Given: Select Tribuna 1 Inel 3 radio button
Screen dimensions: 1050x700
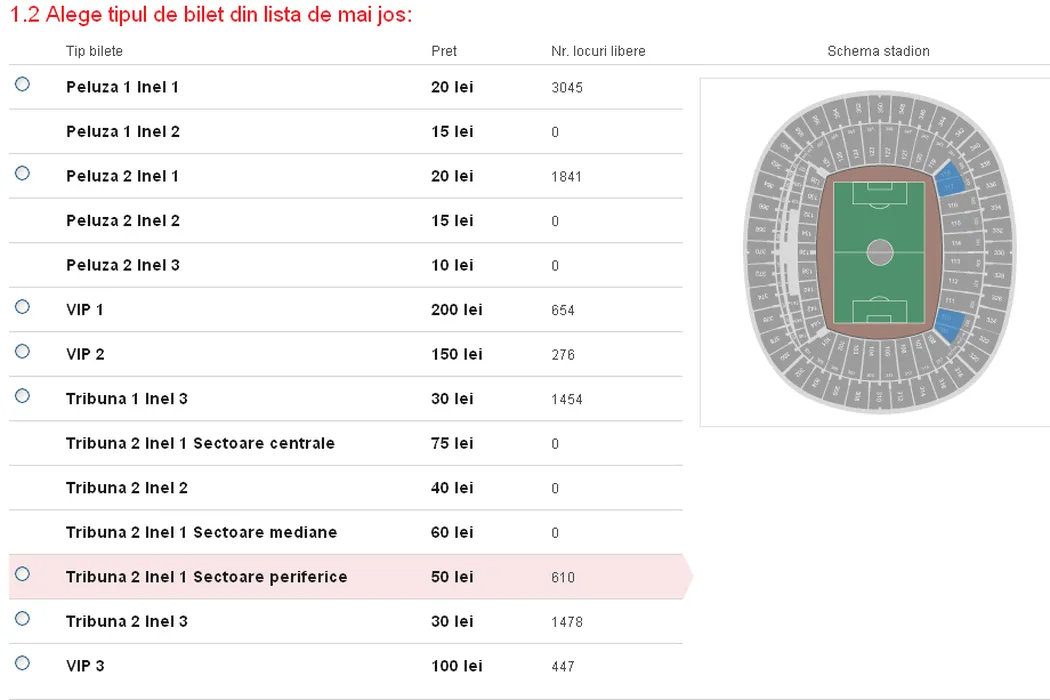Looking at the screenshot, I should (22, 397).
